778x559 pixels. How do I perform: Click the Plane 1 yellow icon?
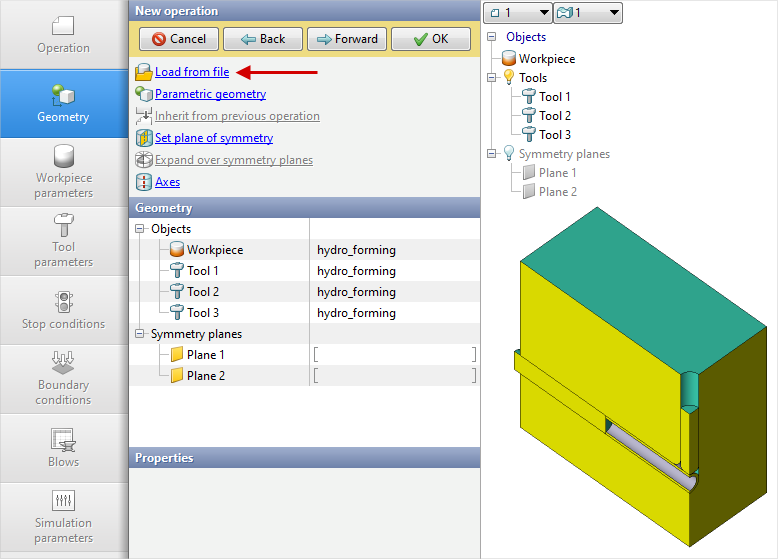pos(177,355)
